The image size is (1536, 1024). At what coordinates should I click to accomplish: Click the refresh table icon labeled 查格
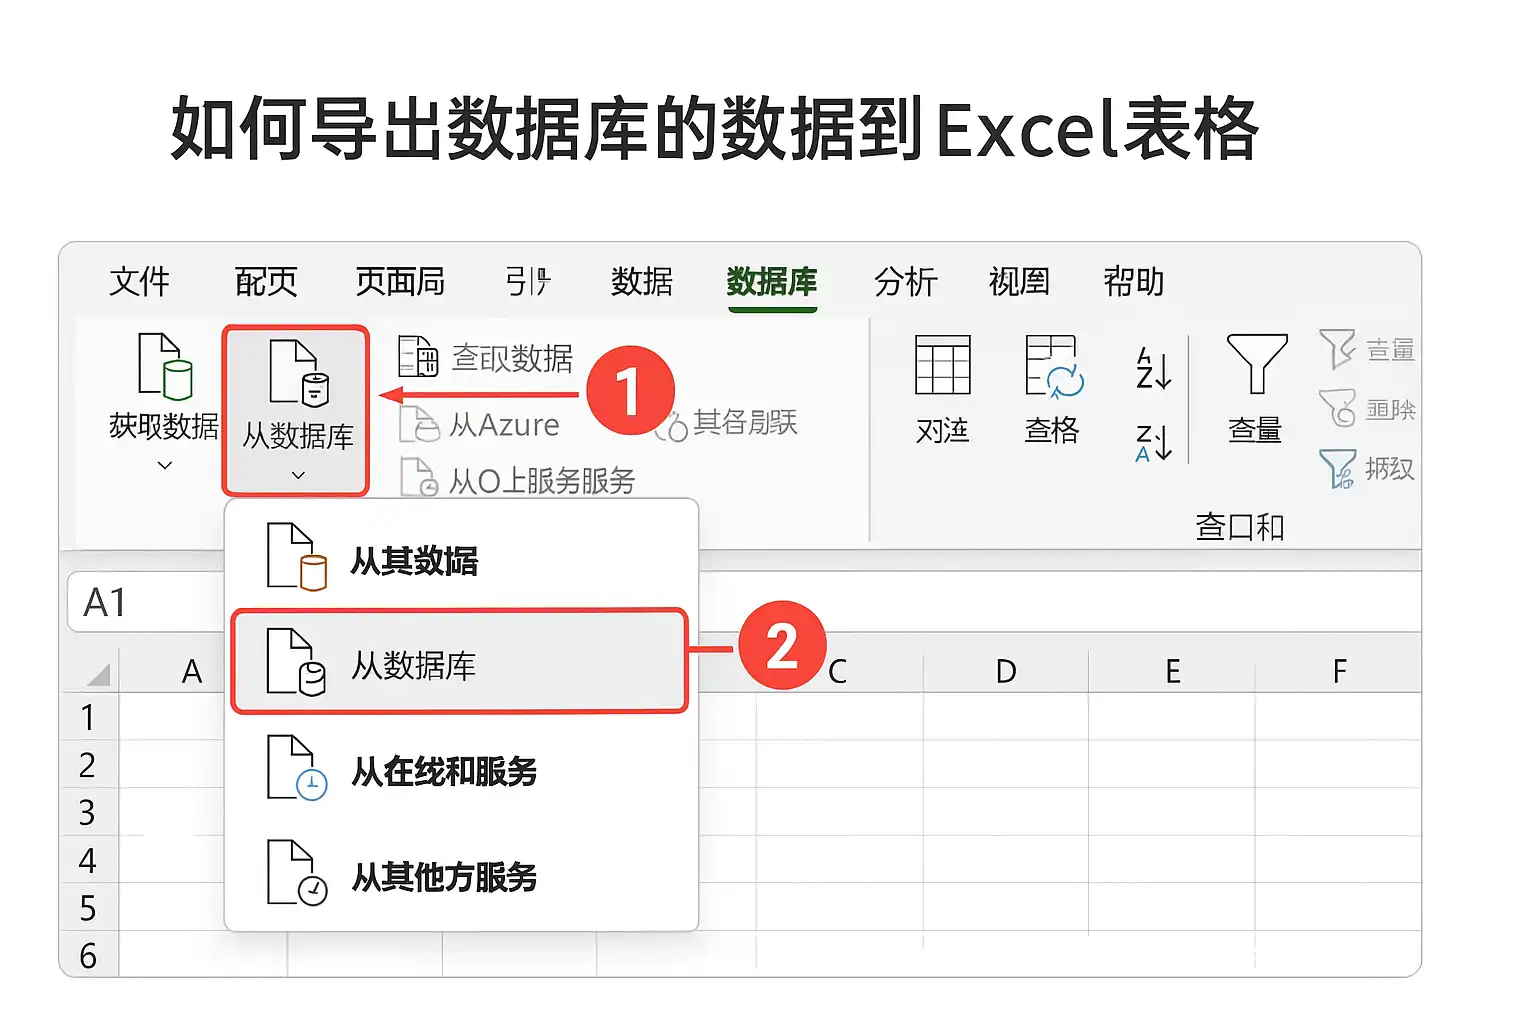click(x=1054, y=366)
